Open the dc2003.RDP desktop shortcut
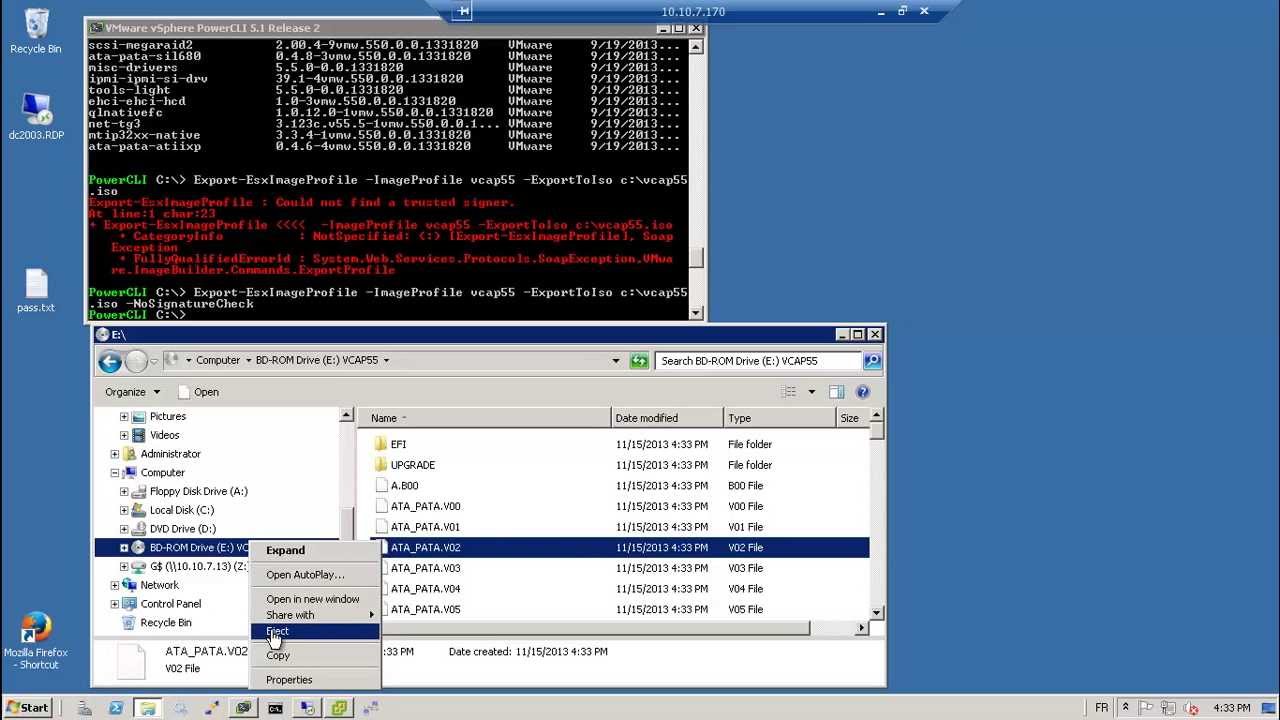Screen dimensions: 1280x720 point(36,116)
